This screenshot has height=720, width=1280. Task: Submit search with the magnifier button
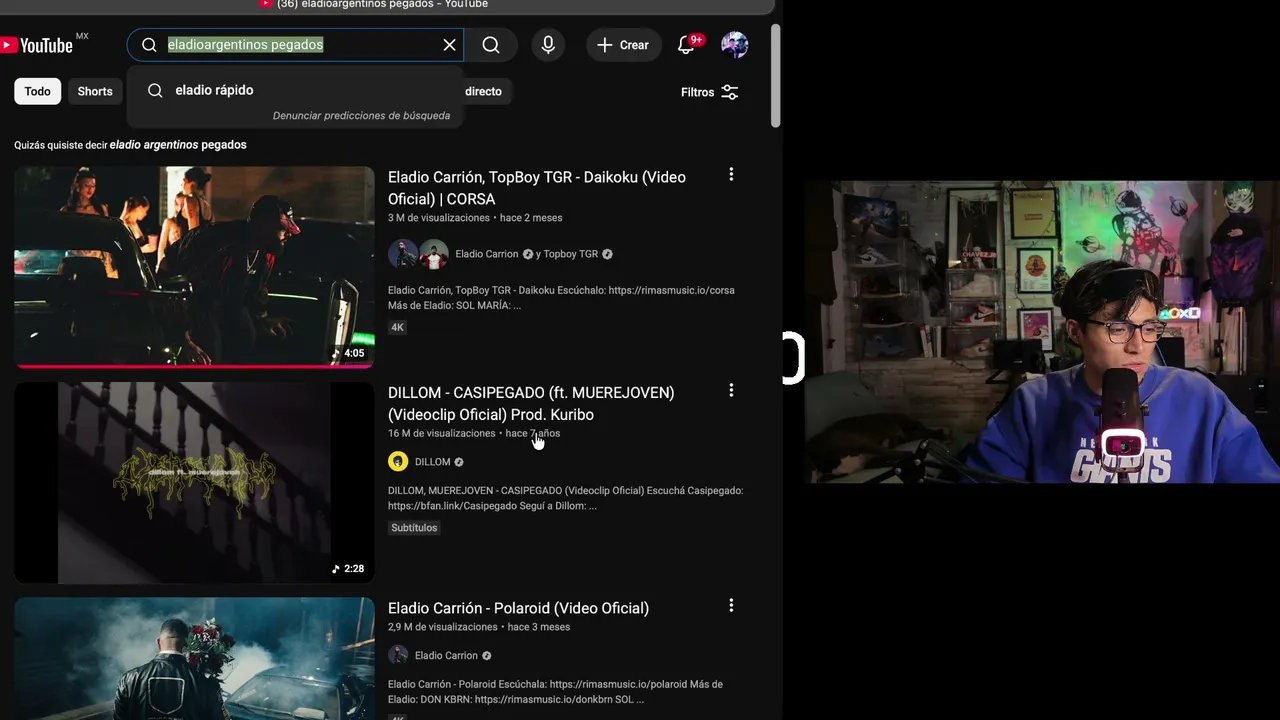[491, 45]
